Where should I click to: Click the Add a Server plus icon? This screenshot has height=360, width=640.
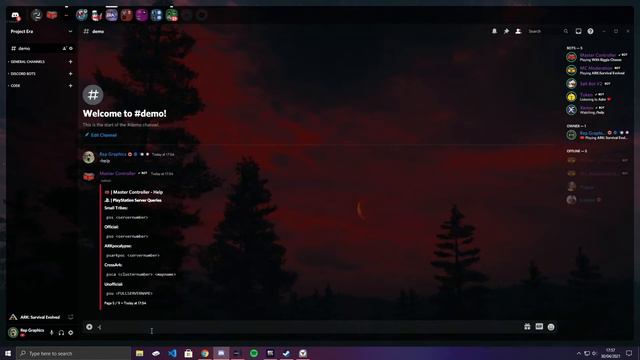point(187,16)
